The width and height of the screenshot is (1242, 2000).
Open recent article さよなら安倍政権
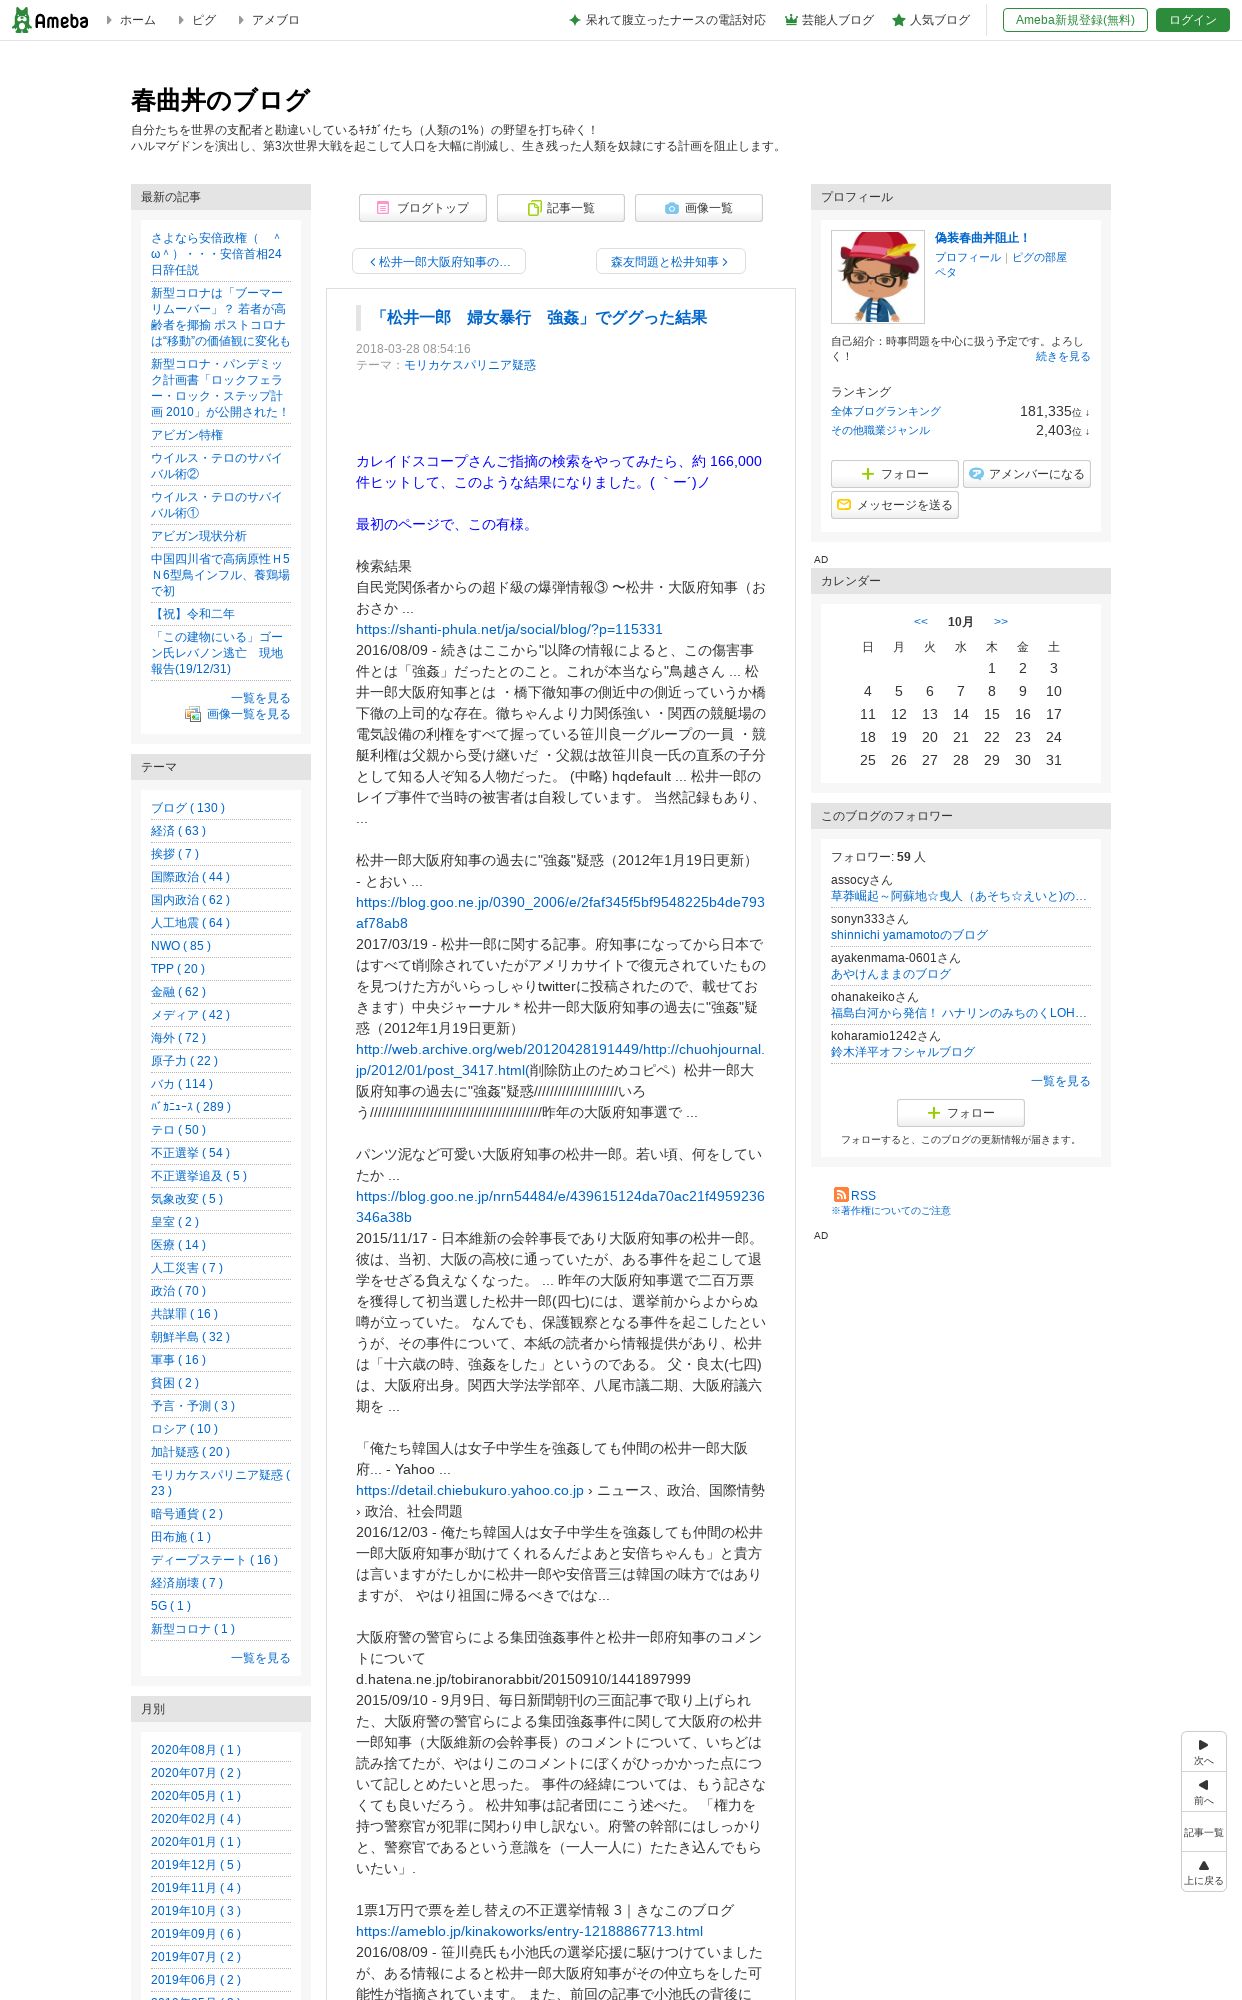[217, 254]
